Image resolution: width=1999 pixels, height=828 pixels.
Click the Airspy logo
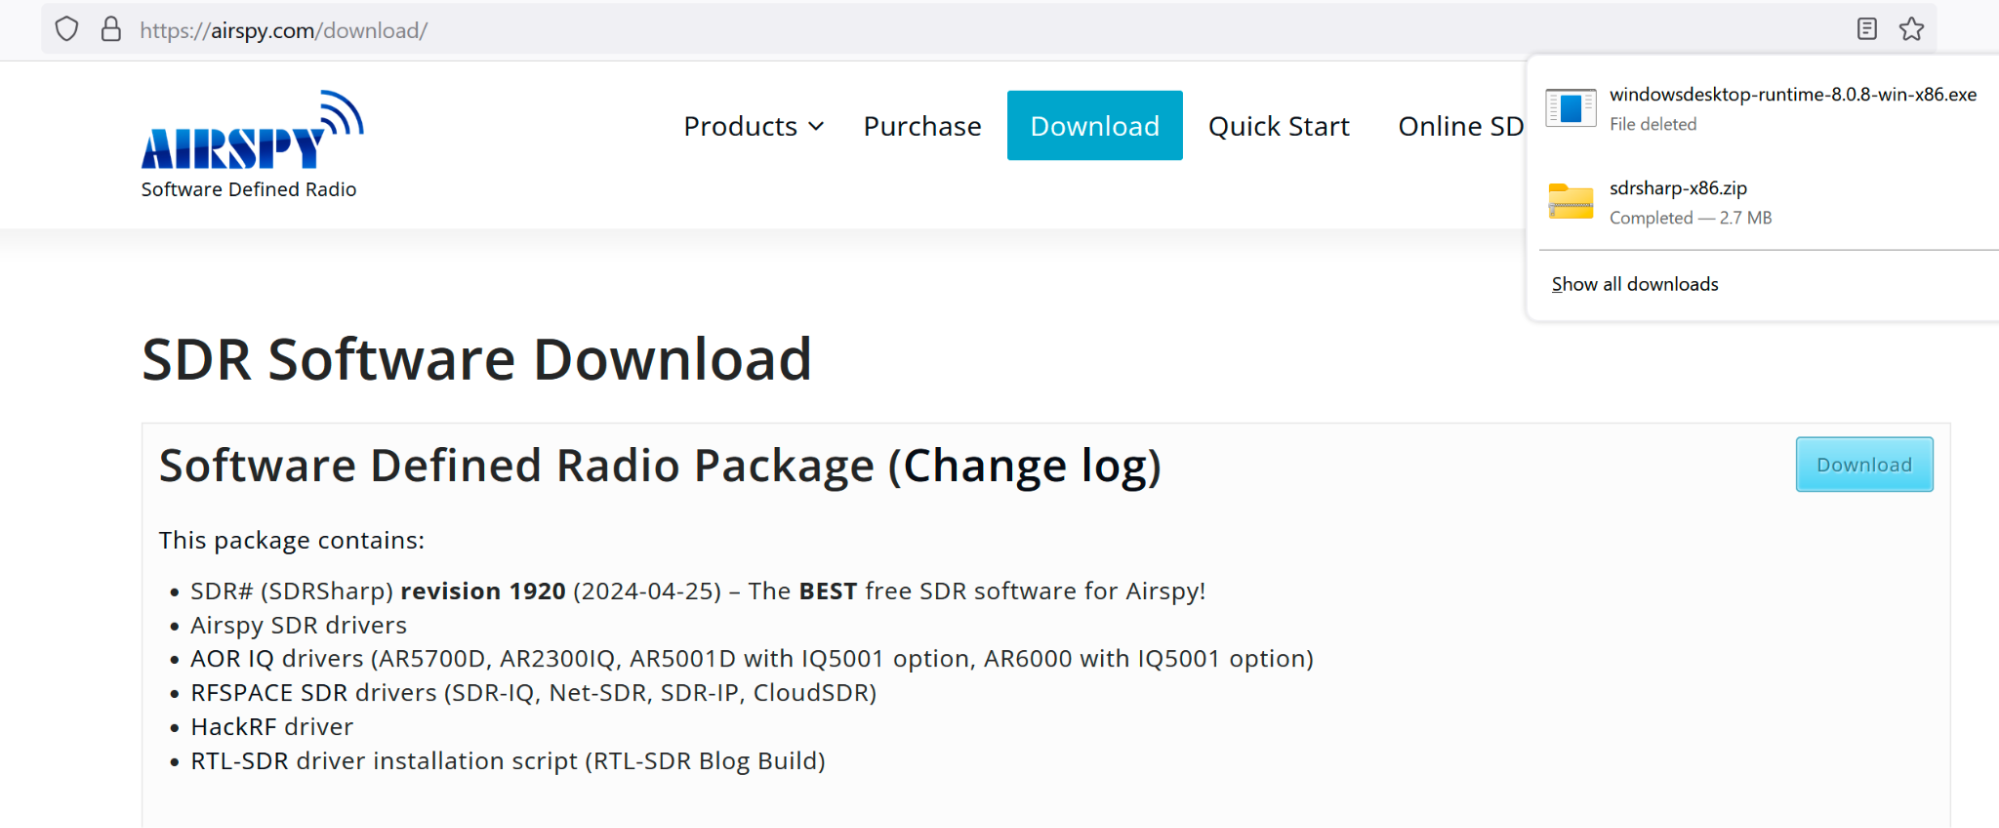(x=251, y=133)
